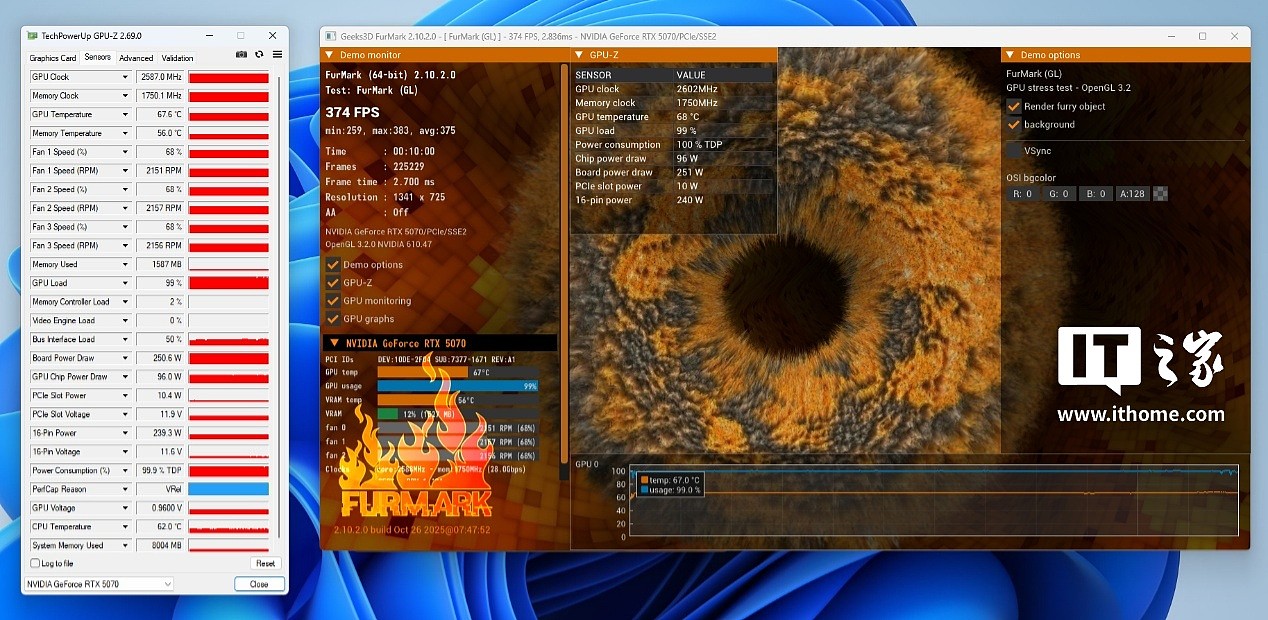
Task: Click the blue PerfCap Reason graph bar
Action: pos(229,489)
